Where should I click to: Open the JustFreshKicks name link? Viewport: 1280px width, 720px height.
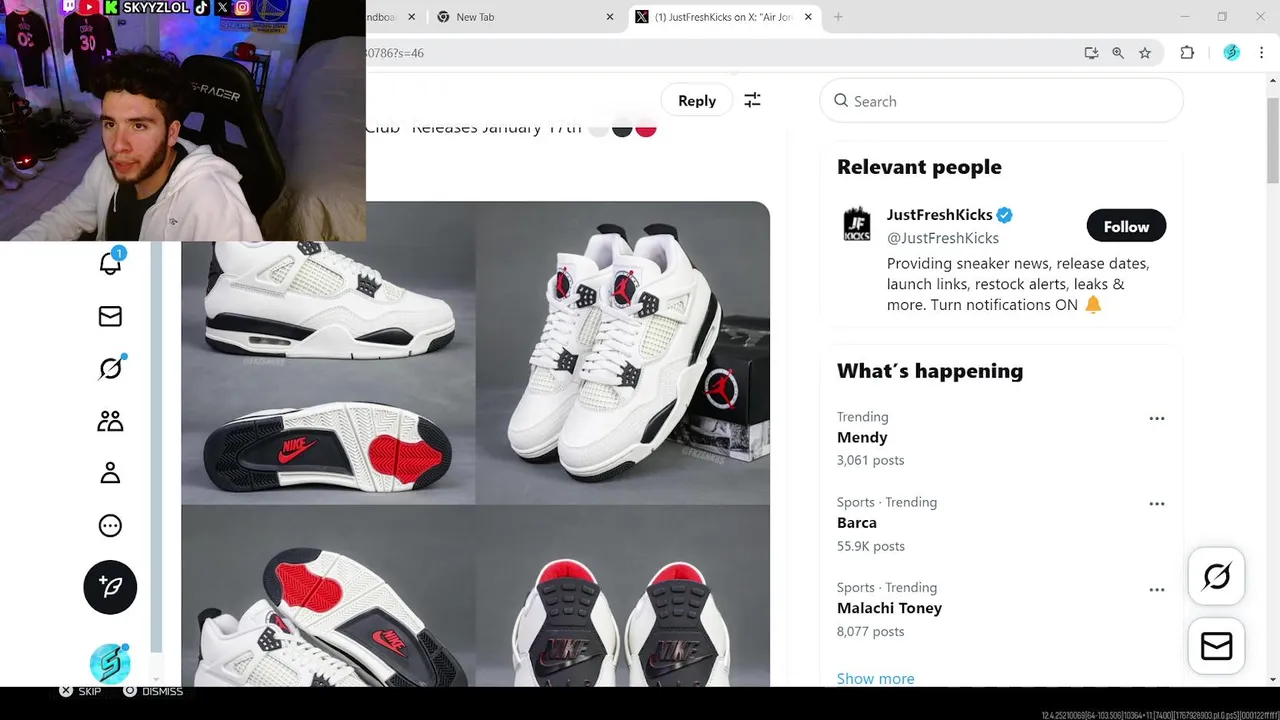coord(939,214)
